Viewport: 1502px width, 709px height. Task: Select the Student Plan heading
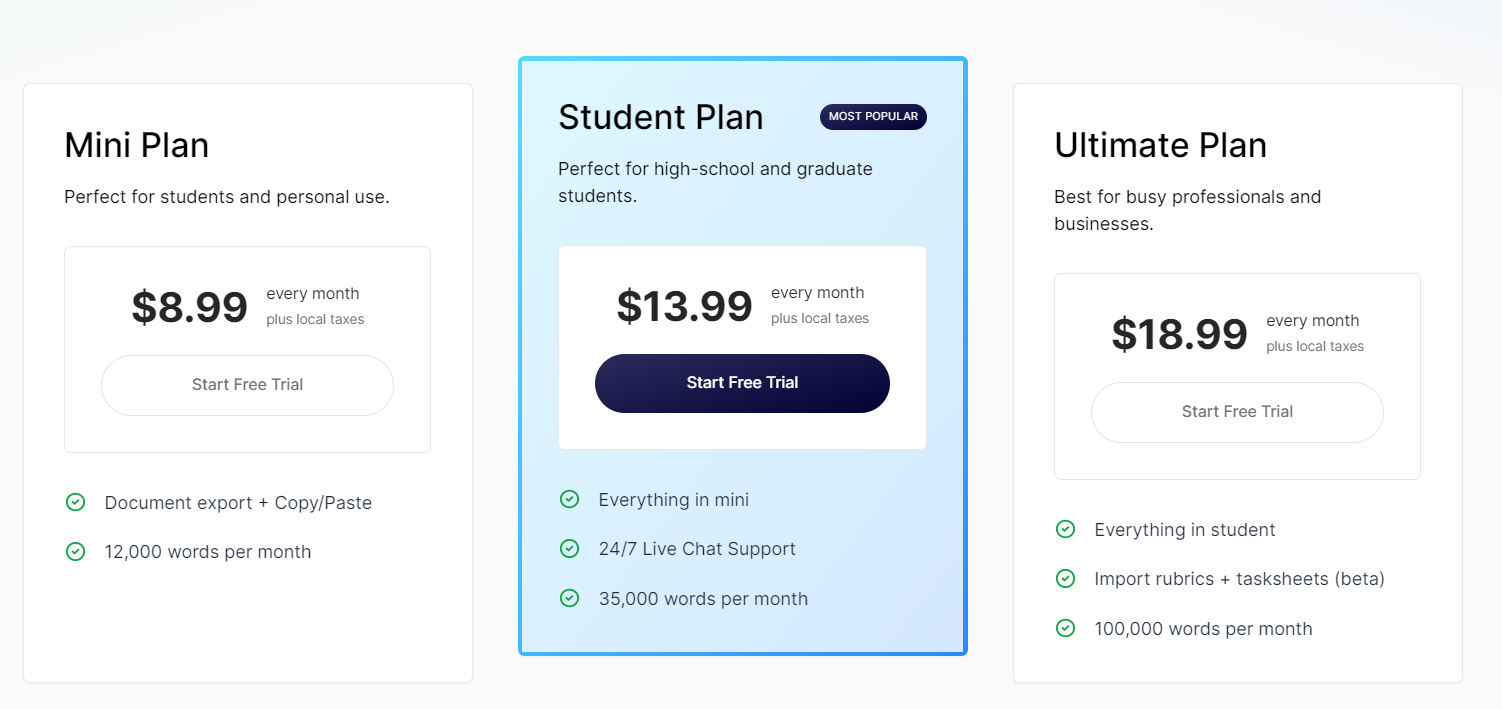coord(661,117)
